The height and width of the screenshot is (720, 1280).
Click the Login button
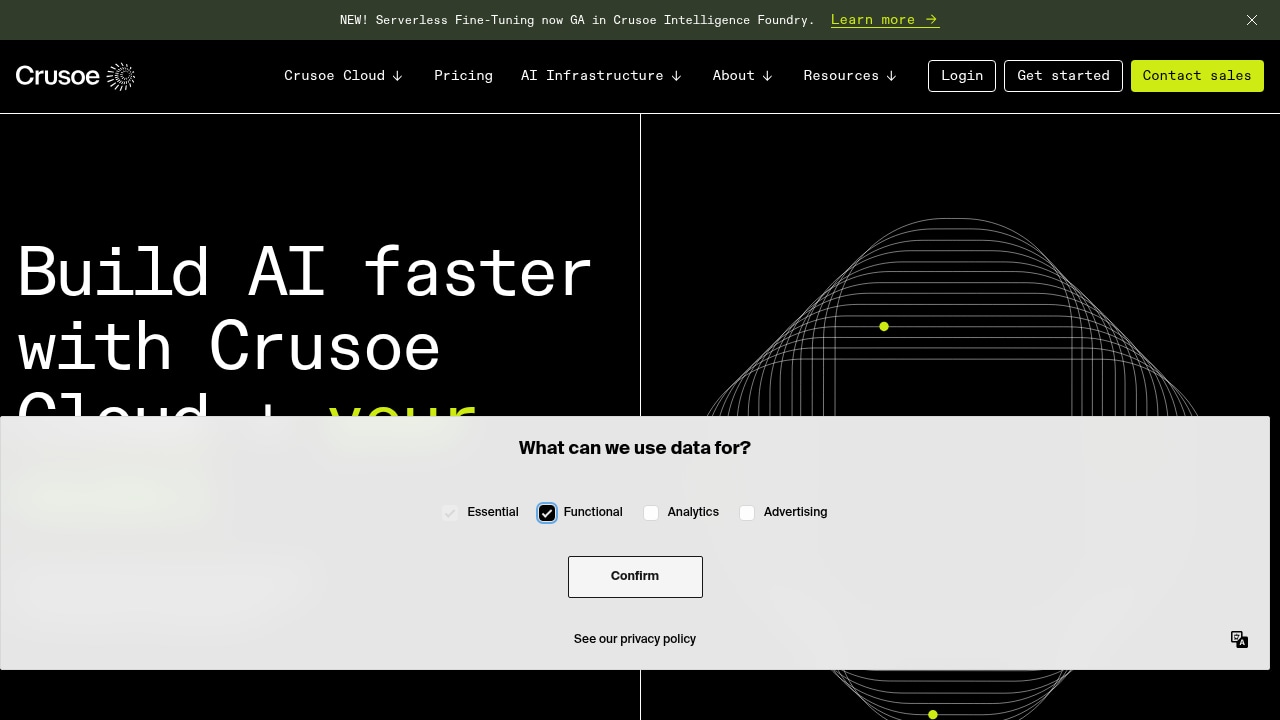962,76
